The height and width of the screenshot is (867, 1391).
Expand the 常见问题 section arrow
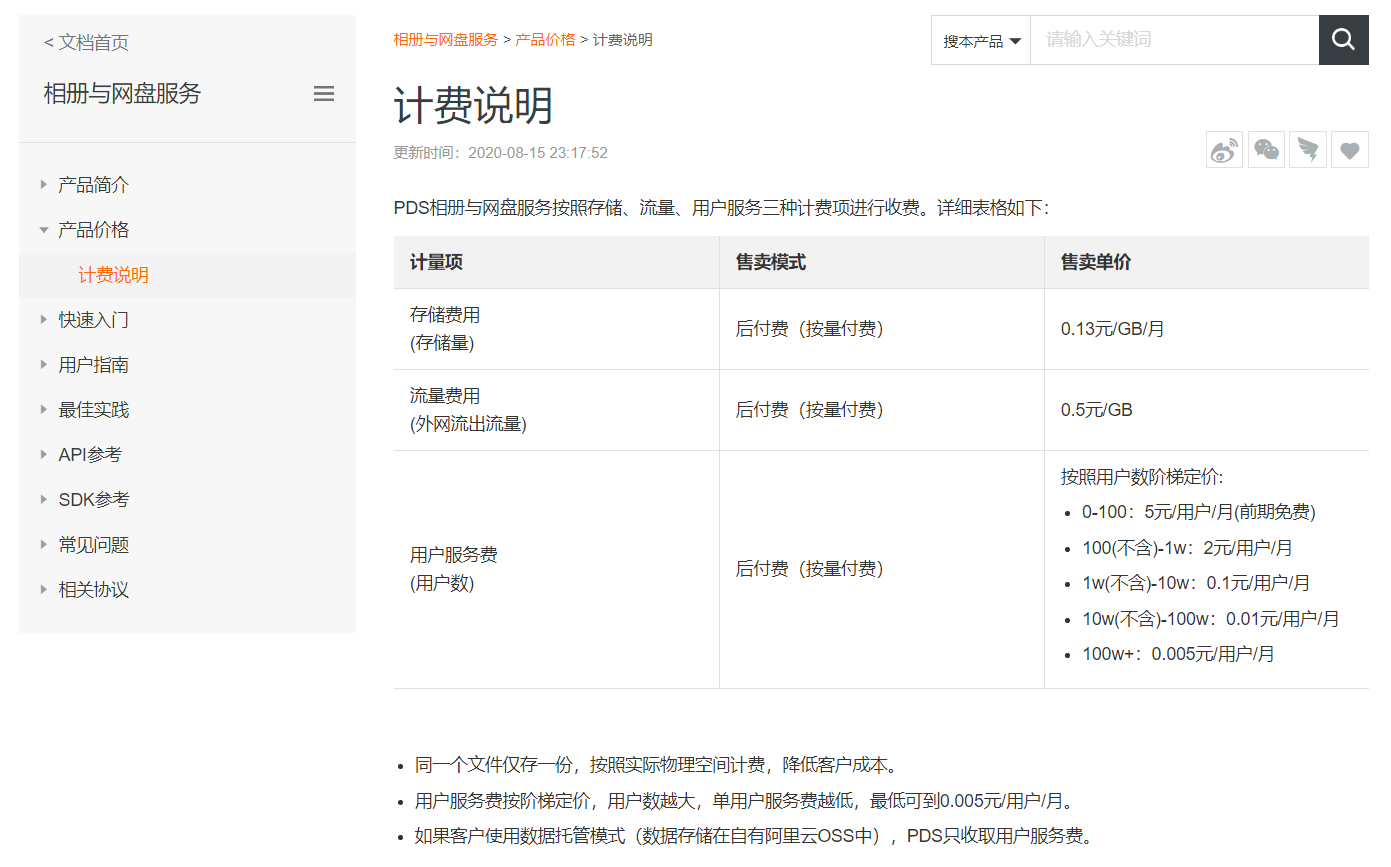click(x=44, y=544)
